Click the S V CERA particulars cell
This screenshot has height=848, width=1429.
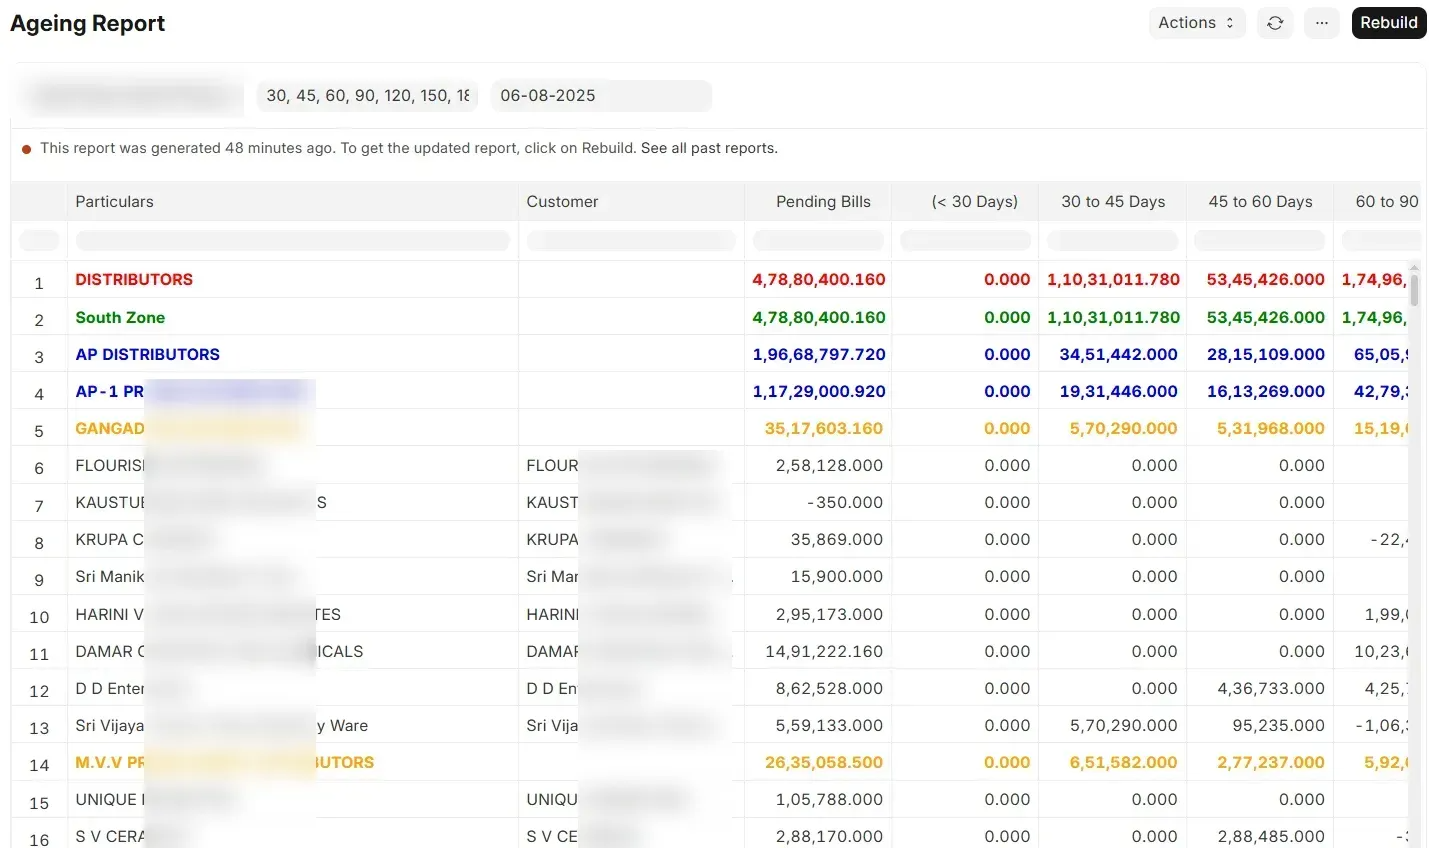click(x=292, y=835)
